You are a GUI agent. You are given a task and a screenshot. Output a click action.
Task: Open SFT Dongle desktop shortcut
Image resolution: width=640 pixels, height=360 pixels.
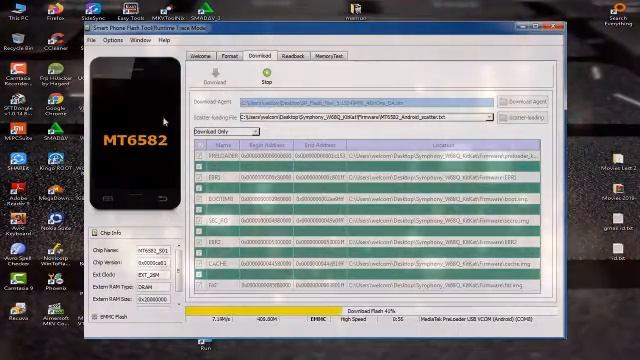(x=18, y=104)
